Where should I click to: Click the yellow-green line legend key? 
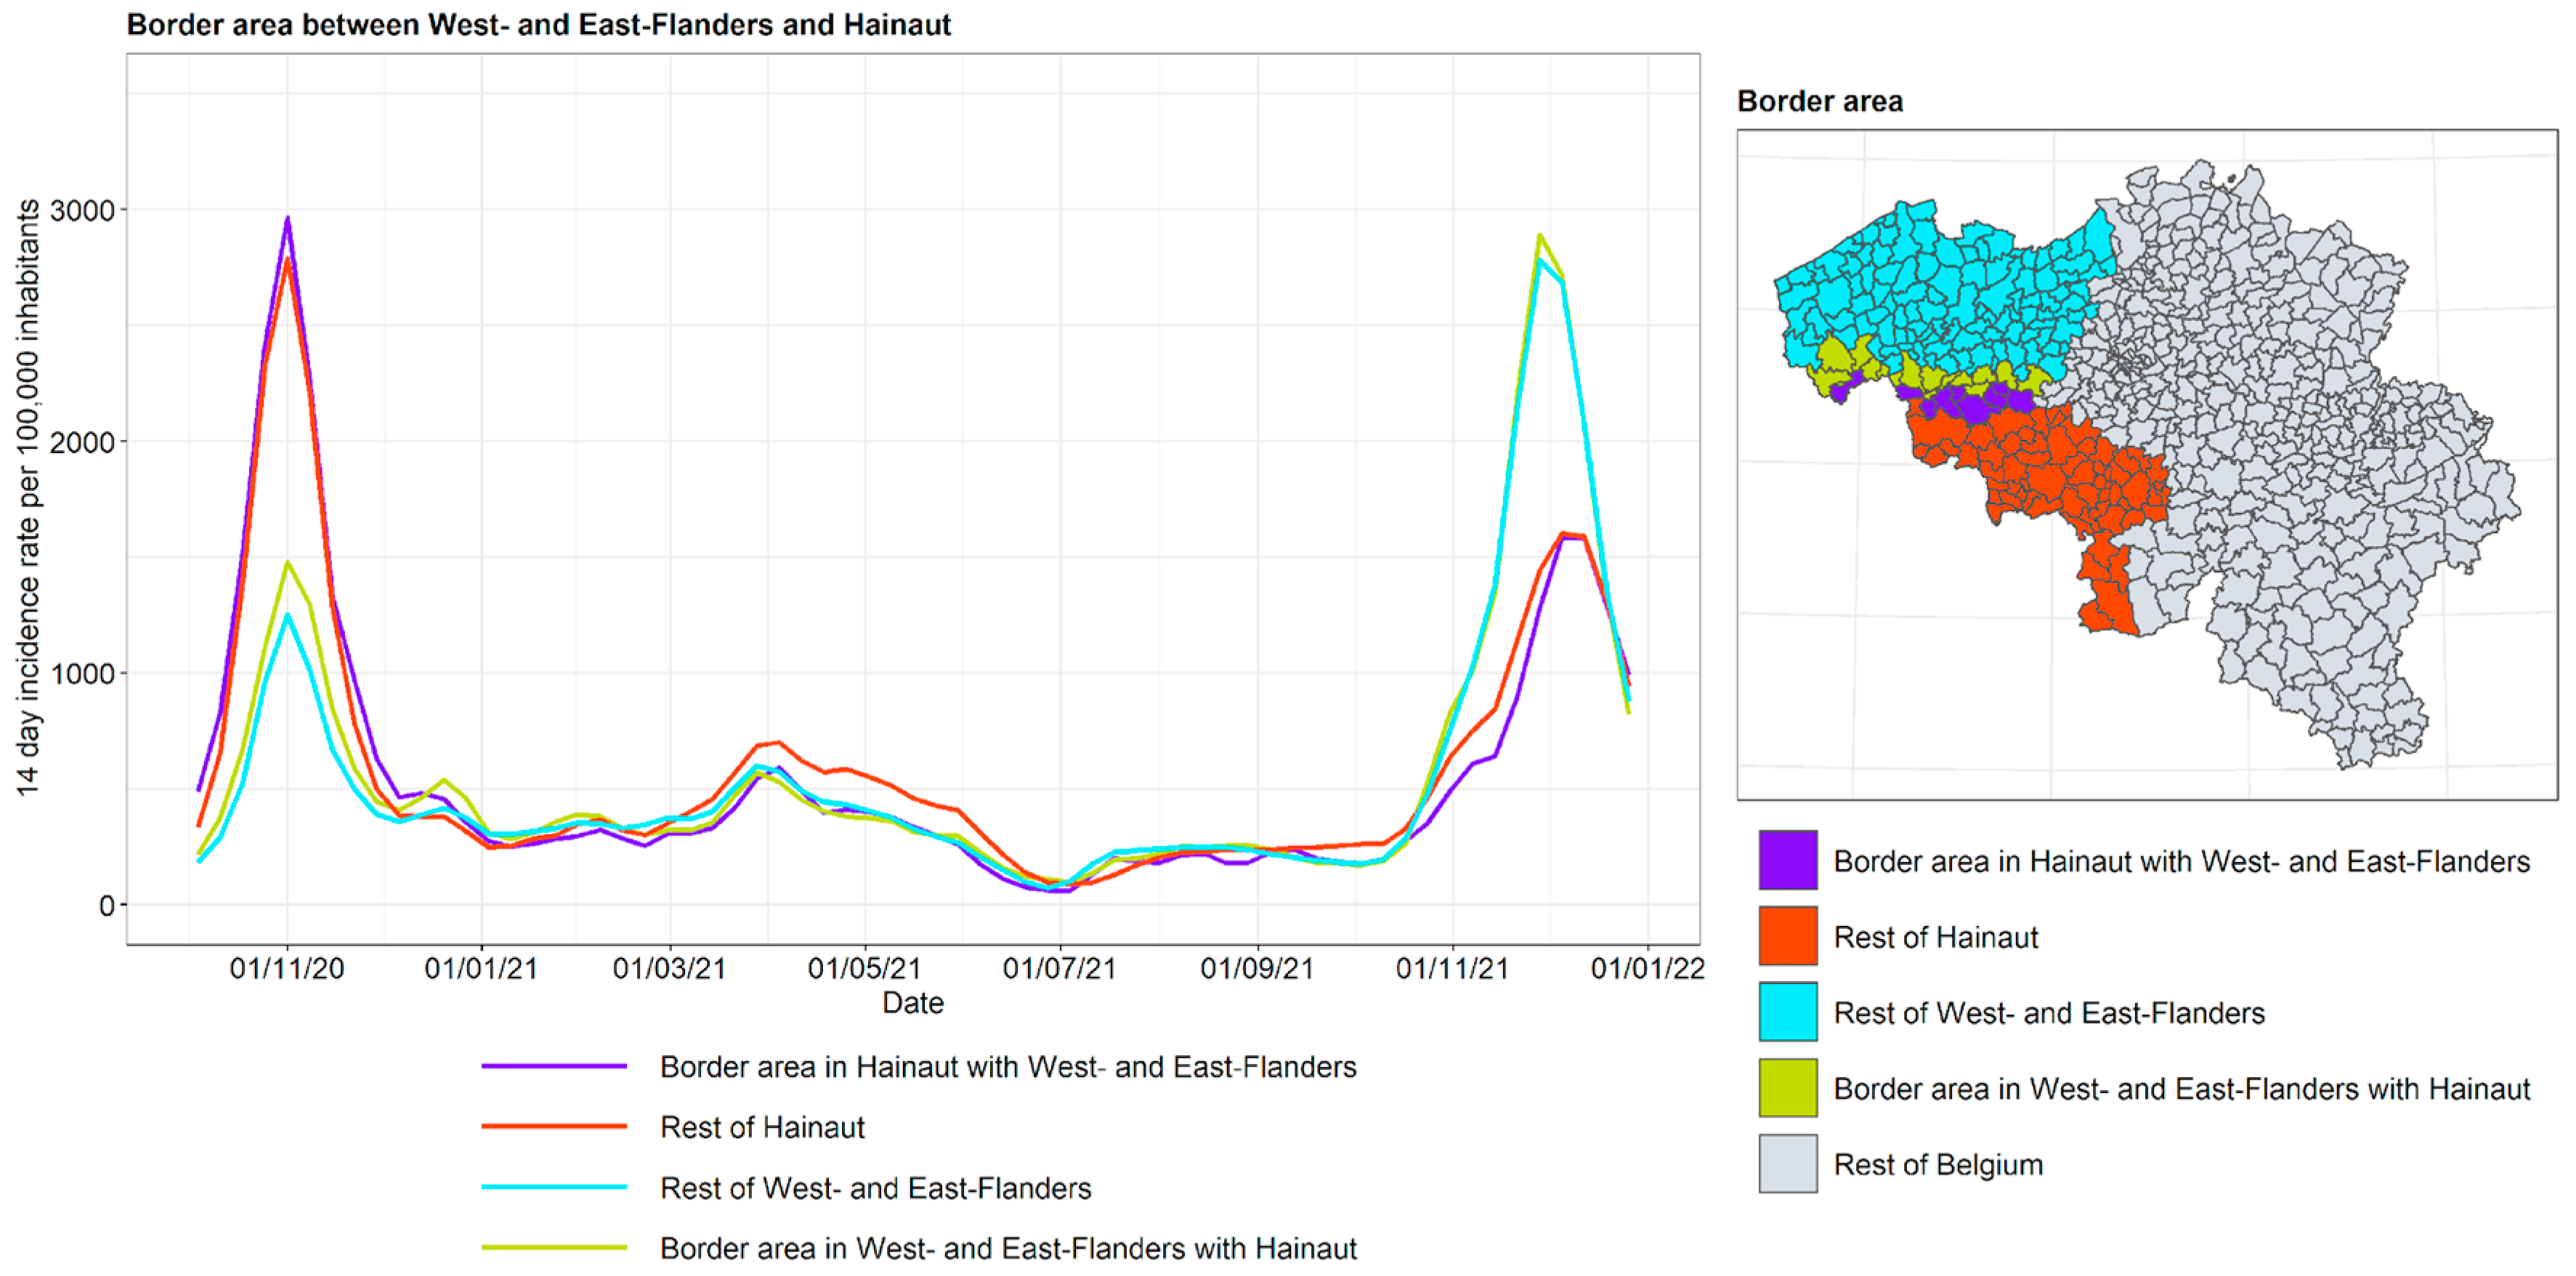(554, 1248)
